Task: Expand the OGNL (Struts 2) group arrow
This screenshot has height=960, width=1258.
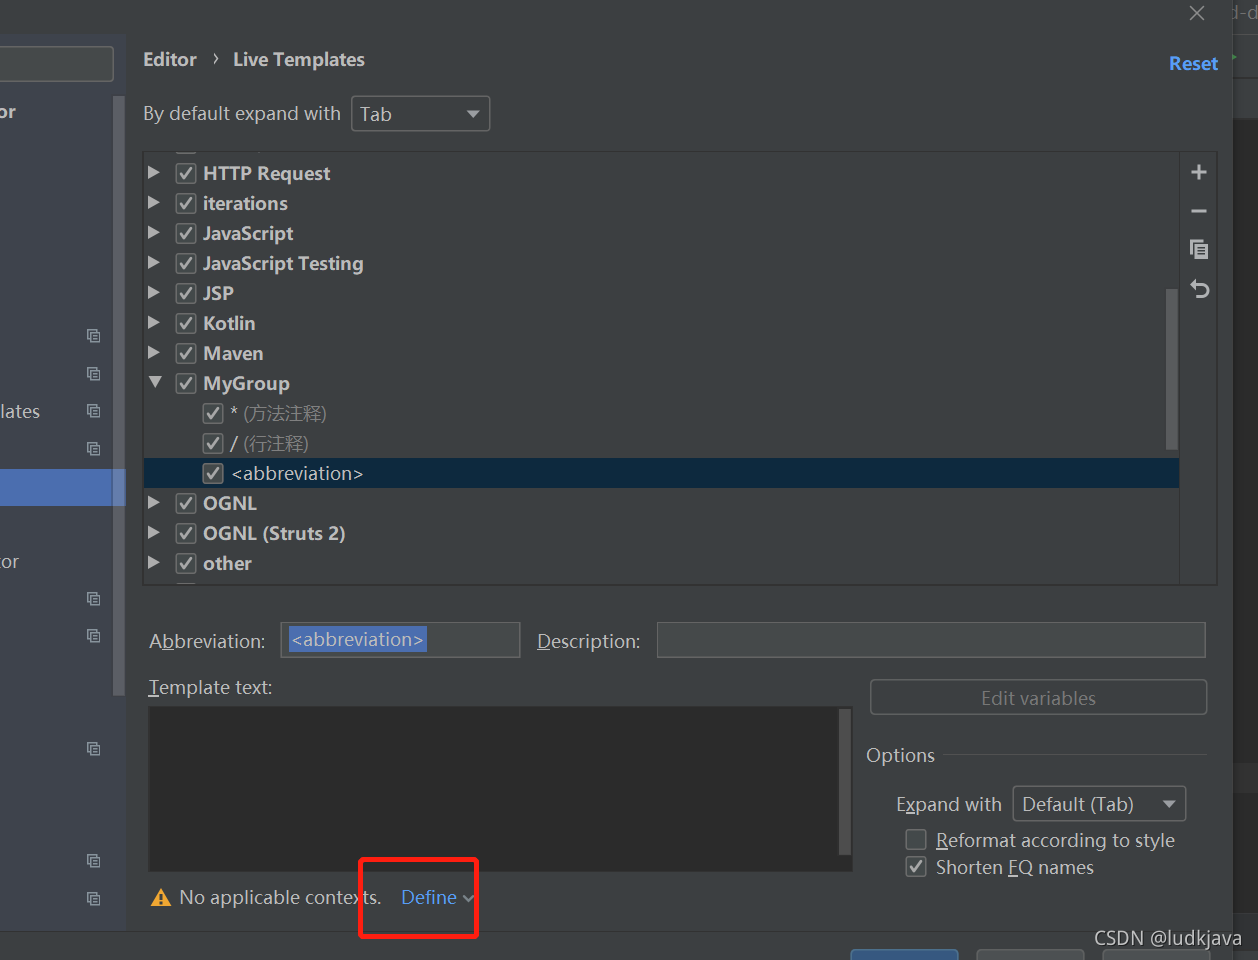Action: click(154, 532)
